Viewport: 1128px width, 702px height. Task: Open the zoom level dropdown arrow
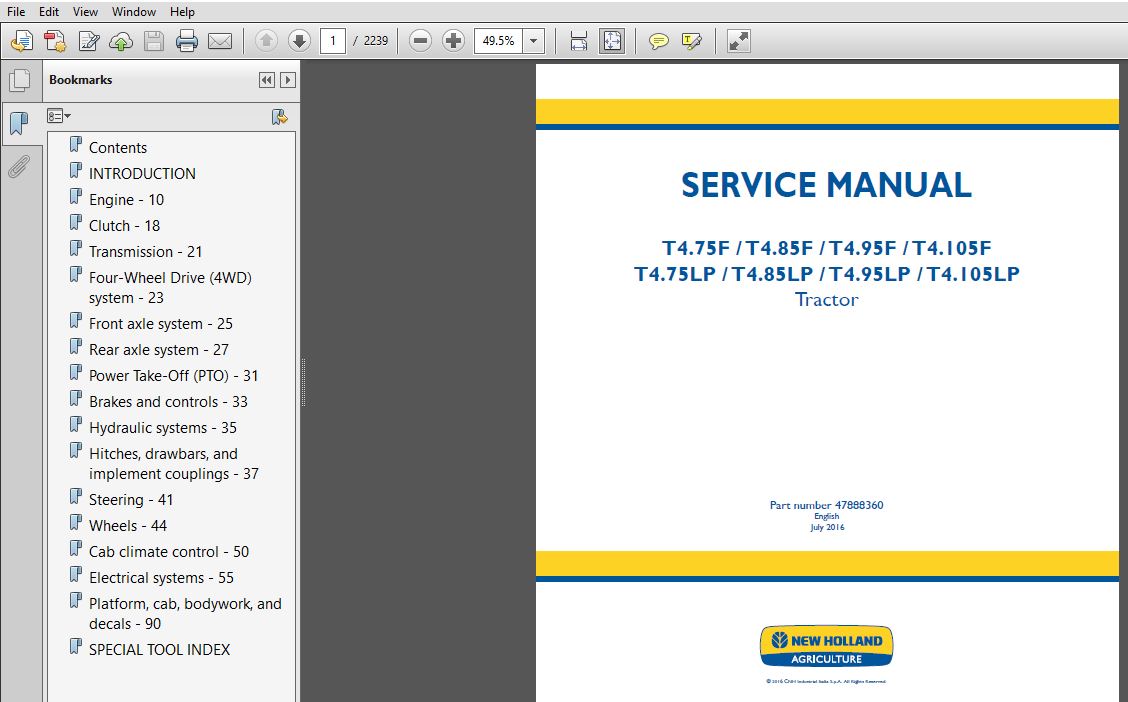(x=533, y=41)
